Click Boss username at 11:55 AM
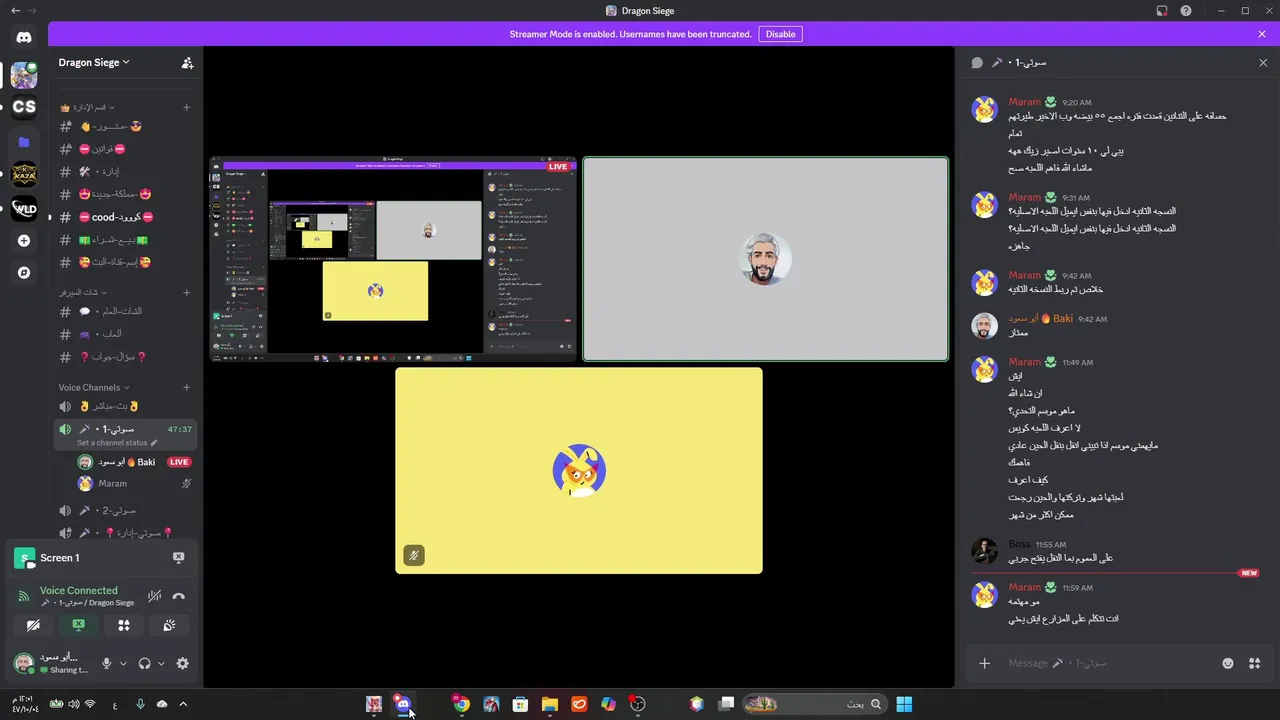 1019,544
